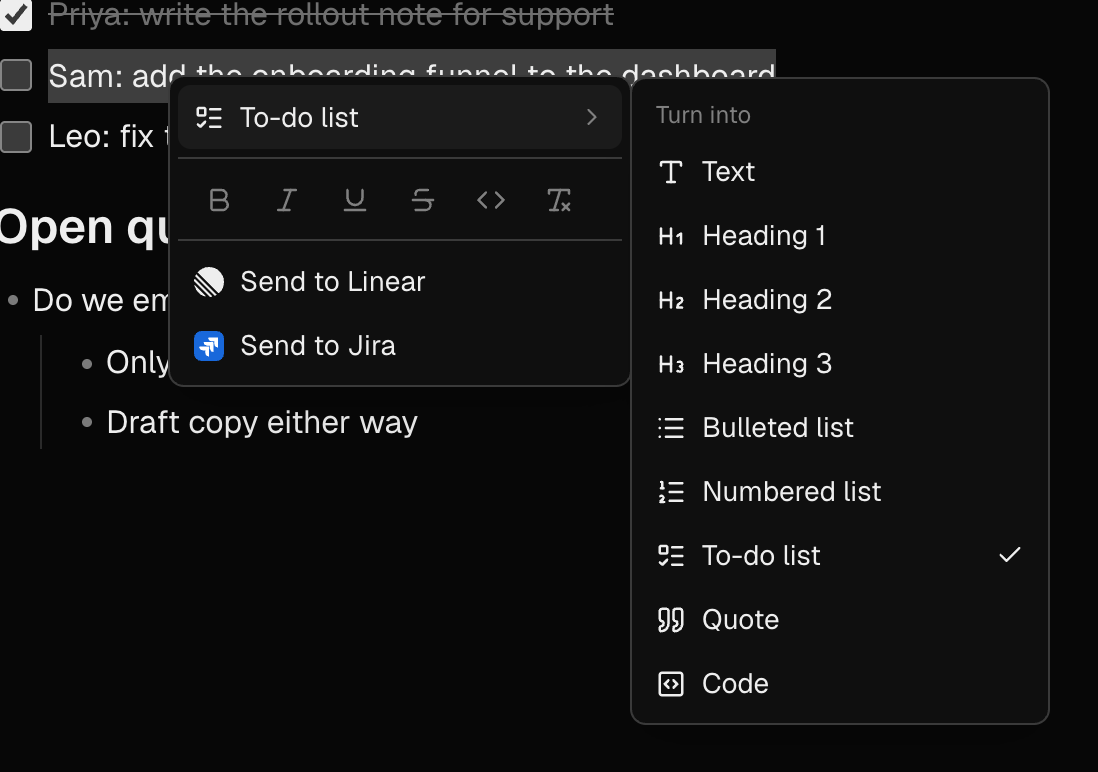Viewport: 1098px width, 772px height.
Task: Click the 'Do we em' bullet text
Action: (x=101, y=301)
